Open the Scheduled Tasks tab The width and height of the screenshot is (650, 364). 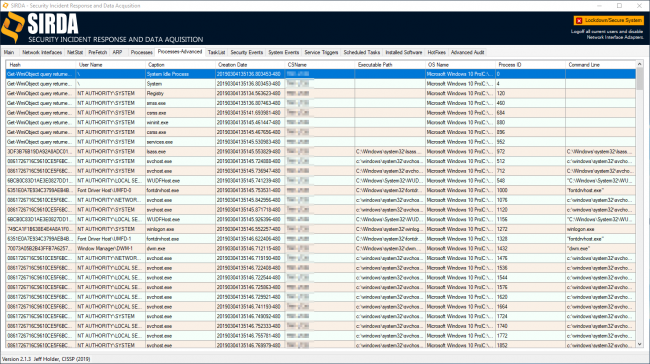click(361, 52)
